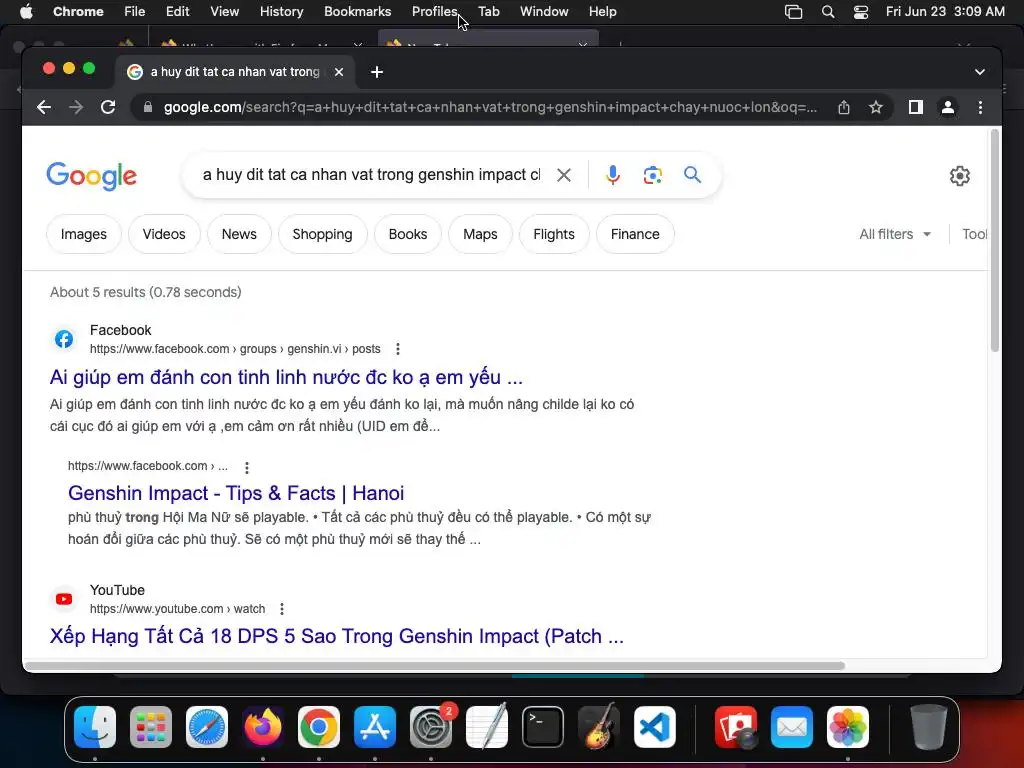1024x768 pixels.
Task: Open Photos from the dock
Action: coord(848,727)
